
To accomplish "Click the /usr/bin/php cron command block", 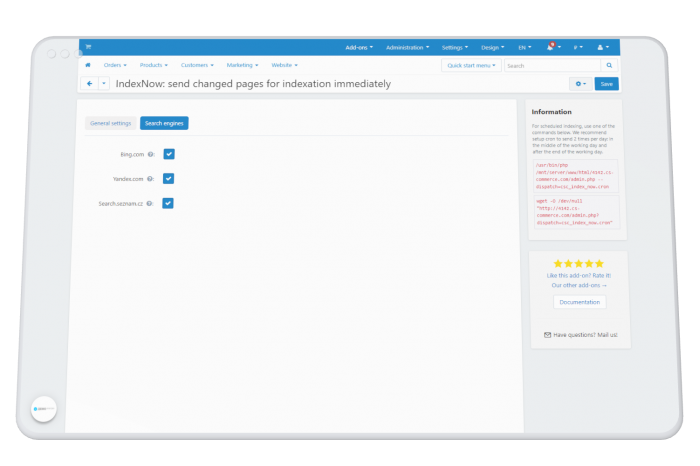I will [575, 176].
